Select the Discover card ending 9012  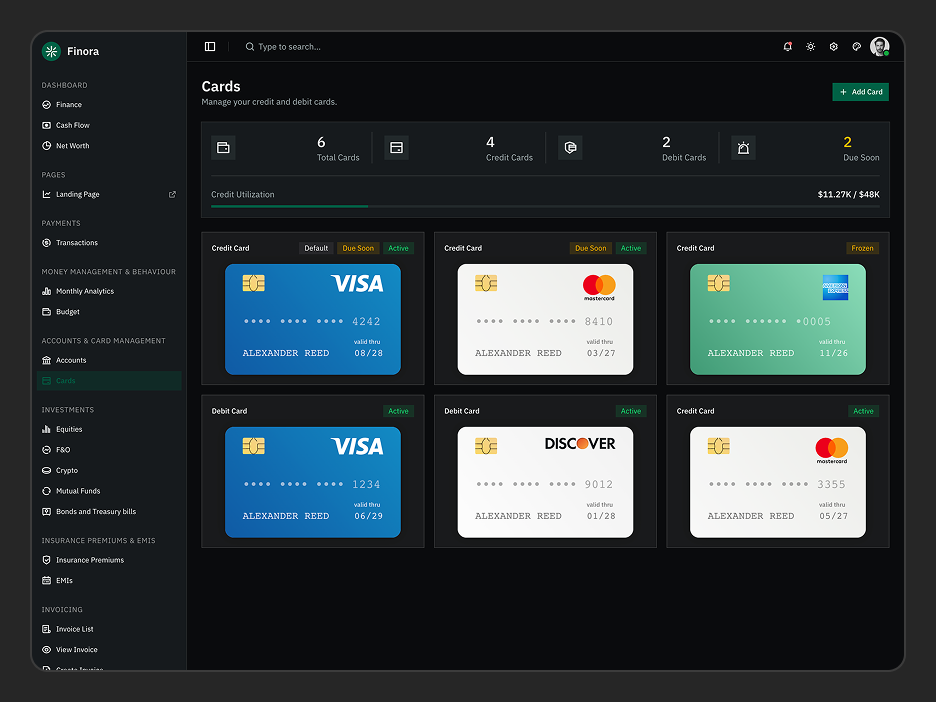click(x=545, y=482)
